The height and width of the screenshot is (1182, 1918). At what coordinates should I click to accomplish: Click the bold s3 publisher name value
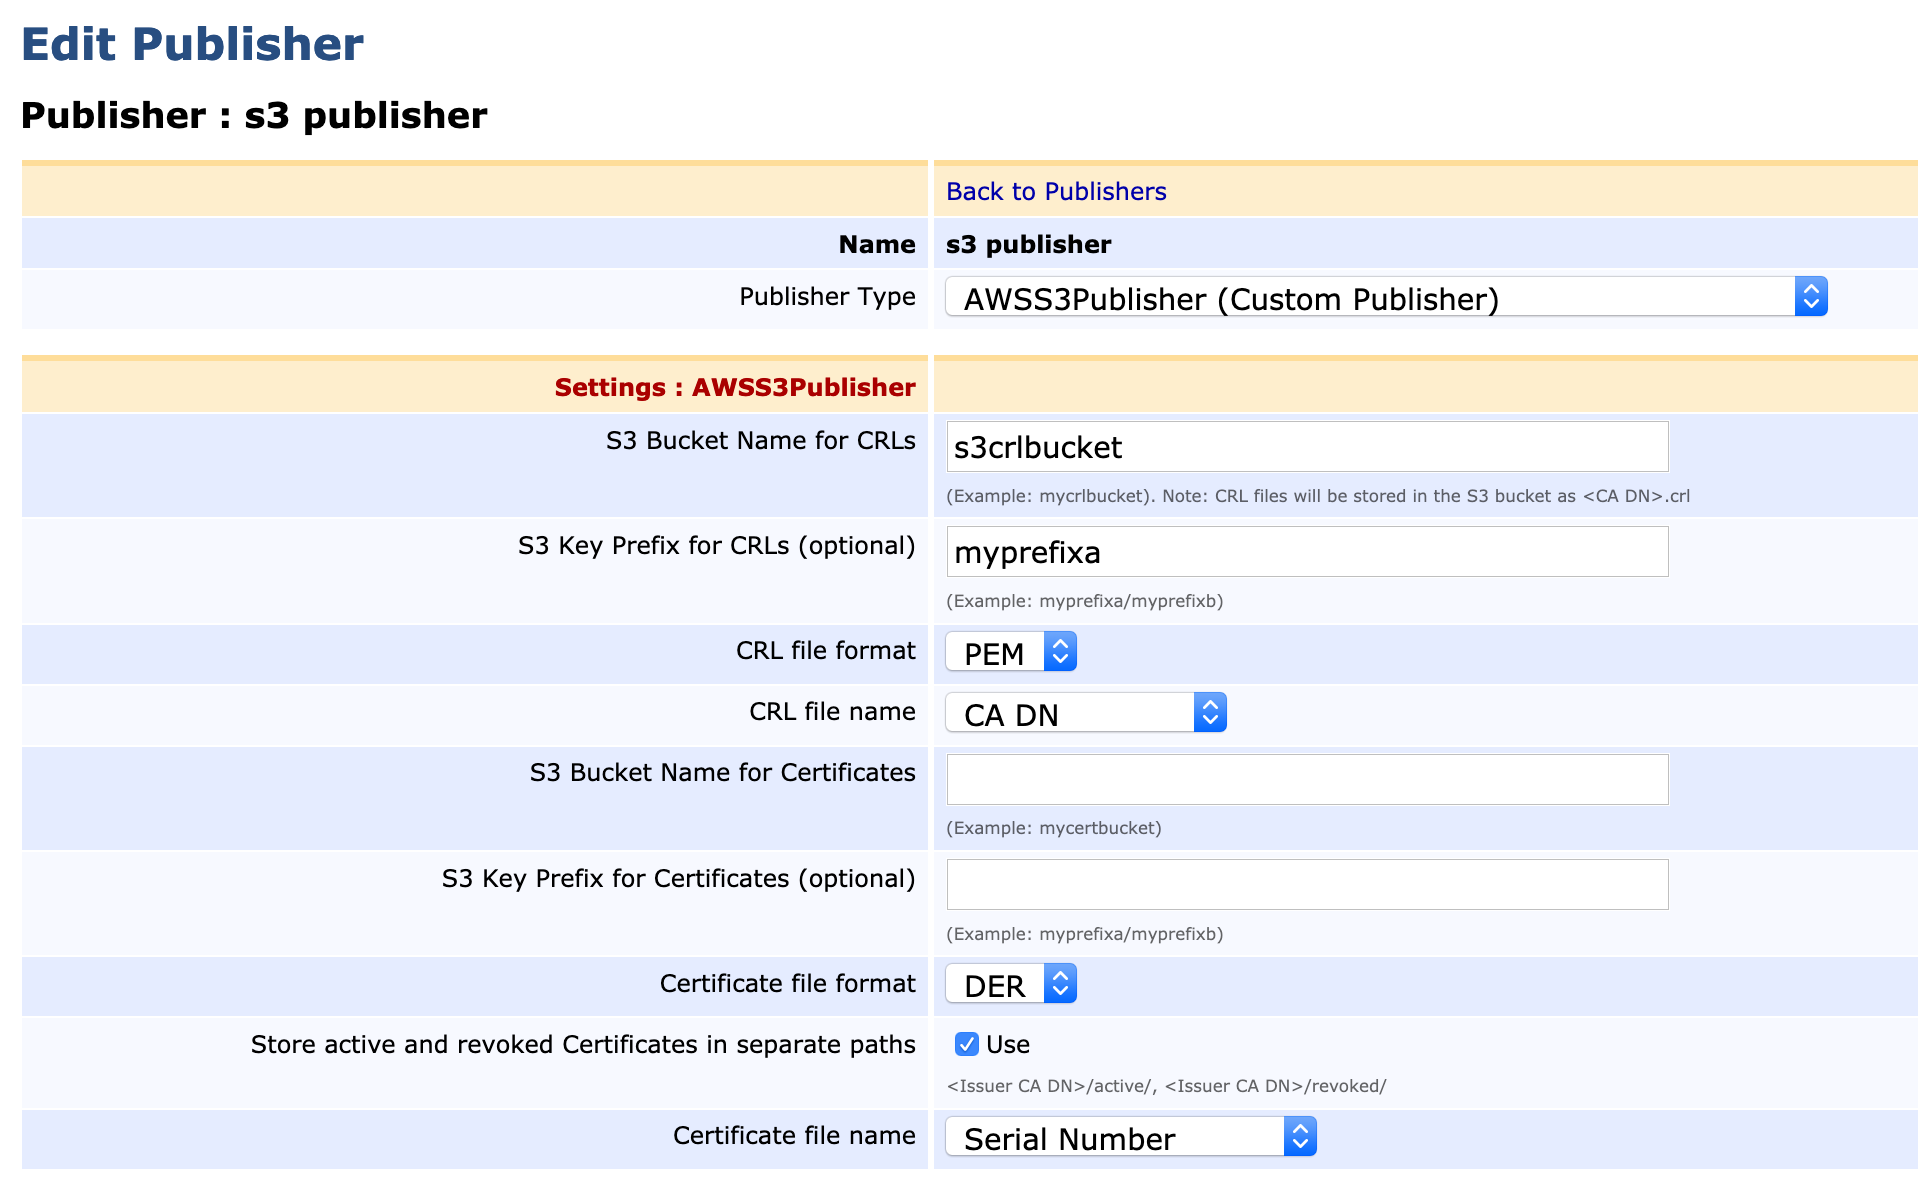point(1028,244)
